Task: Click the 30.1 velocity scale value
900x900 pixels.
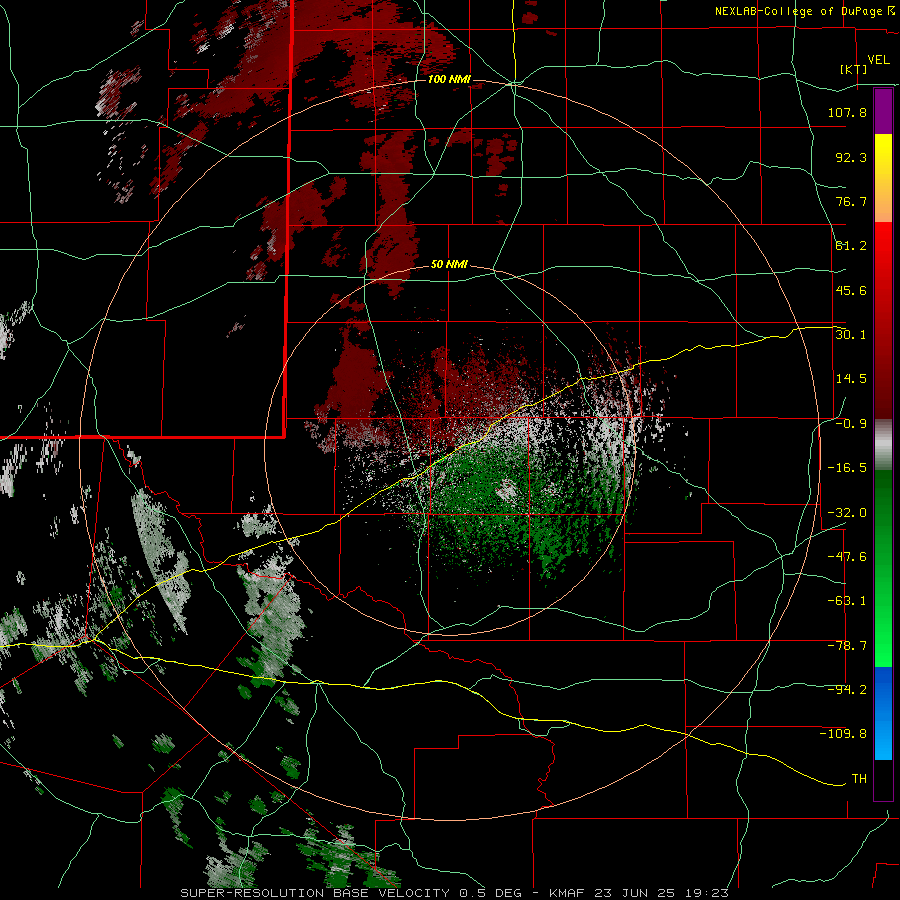Action: click(x=851, y=334)
